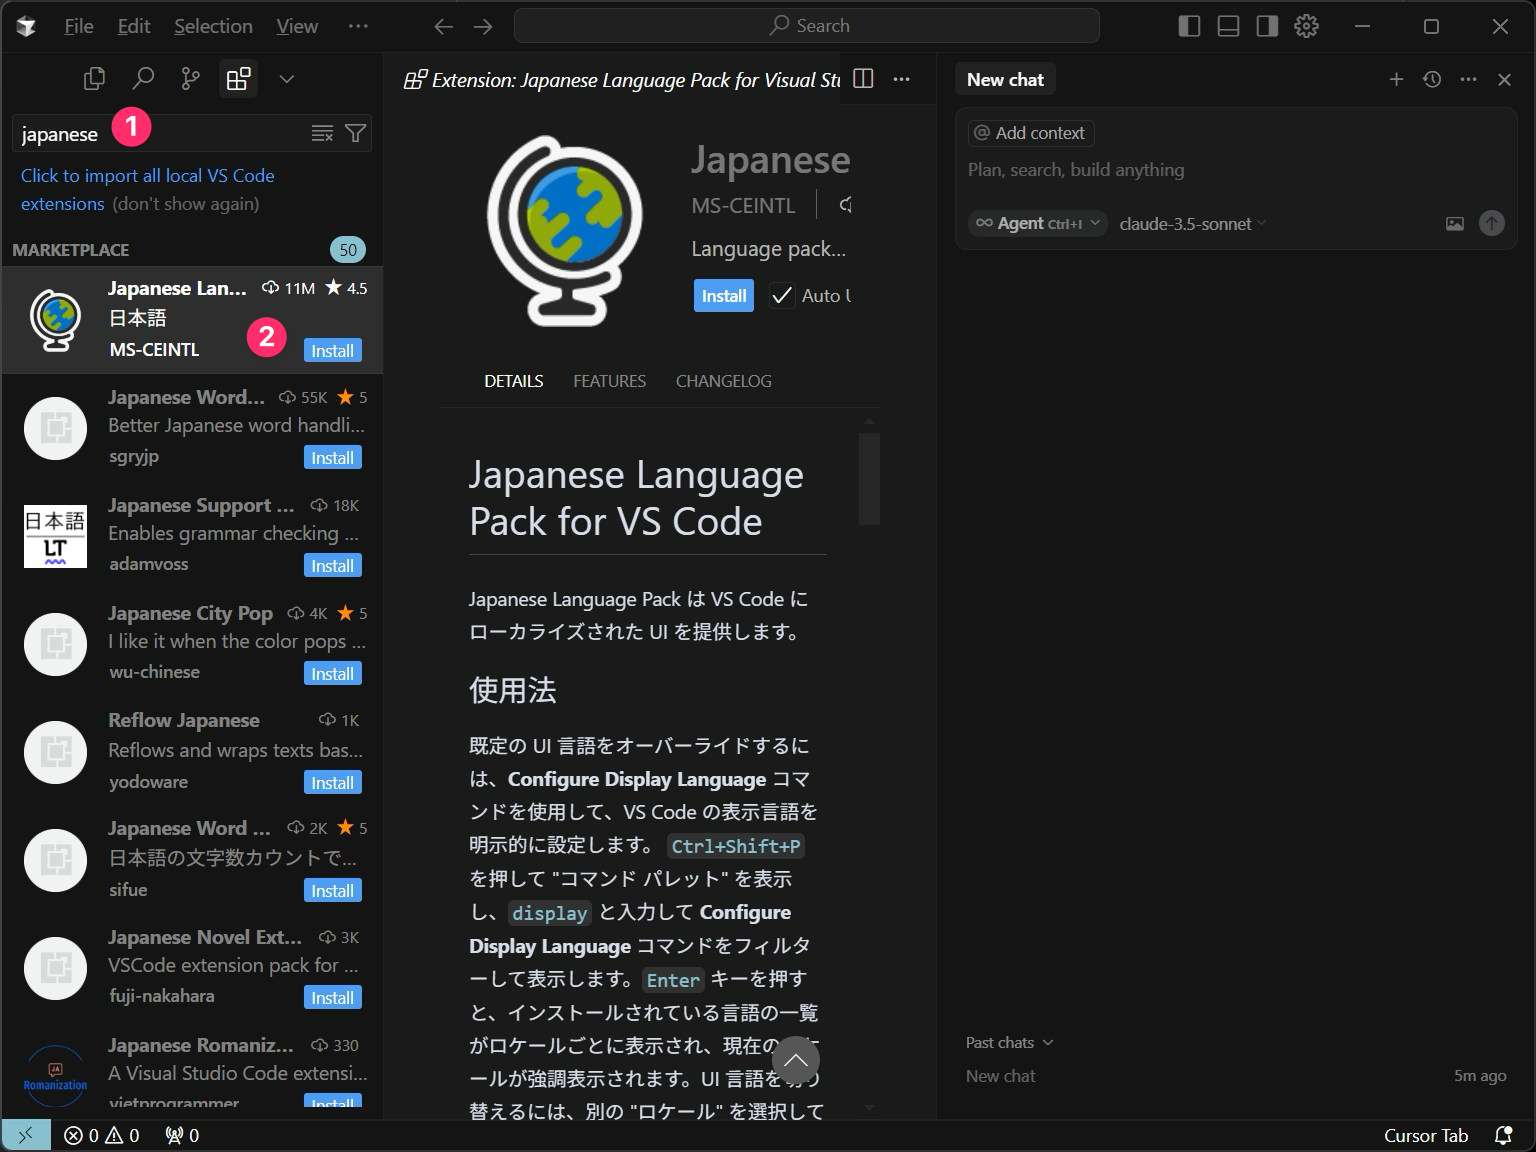Install Japanese Language Pack from list
Viewport: 1536px width, 1152px height.
pyautogui.click(x=332, y=351)
